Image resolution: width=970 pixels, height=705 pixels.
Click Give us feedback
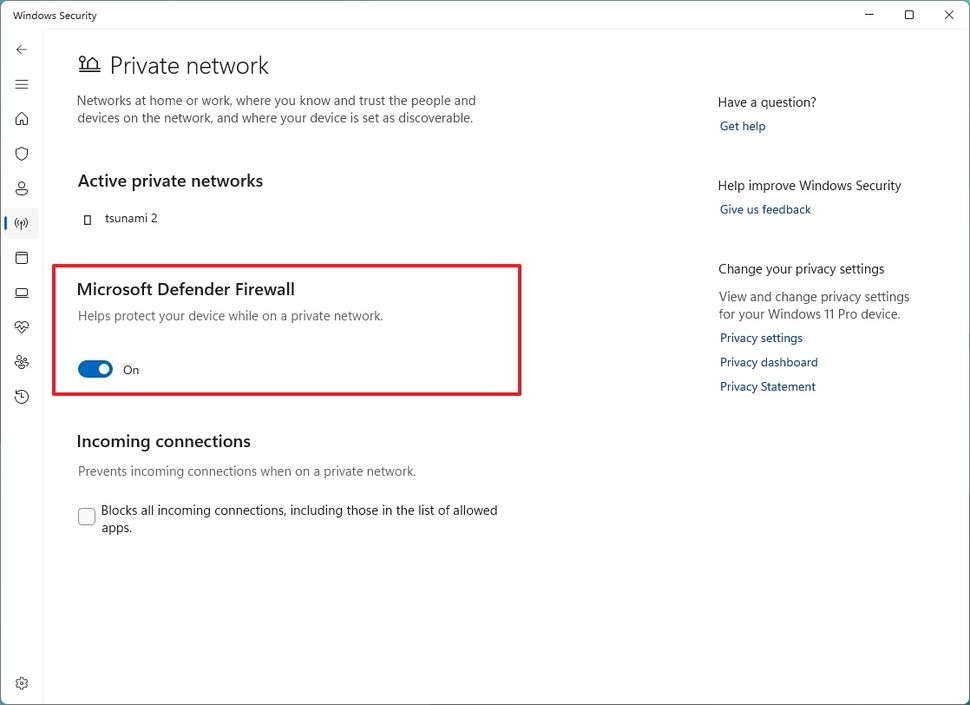pyautogui.click(x=765, y=209)
